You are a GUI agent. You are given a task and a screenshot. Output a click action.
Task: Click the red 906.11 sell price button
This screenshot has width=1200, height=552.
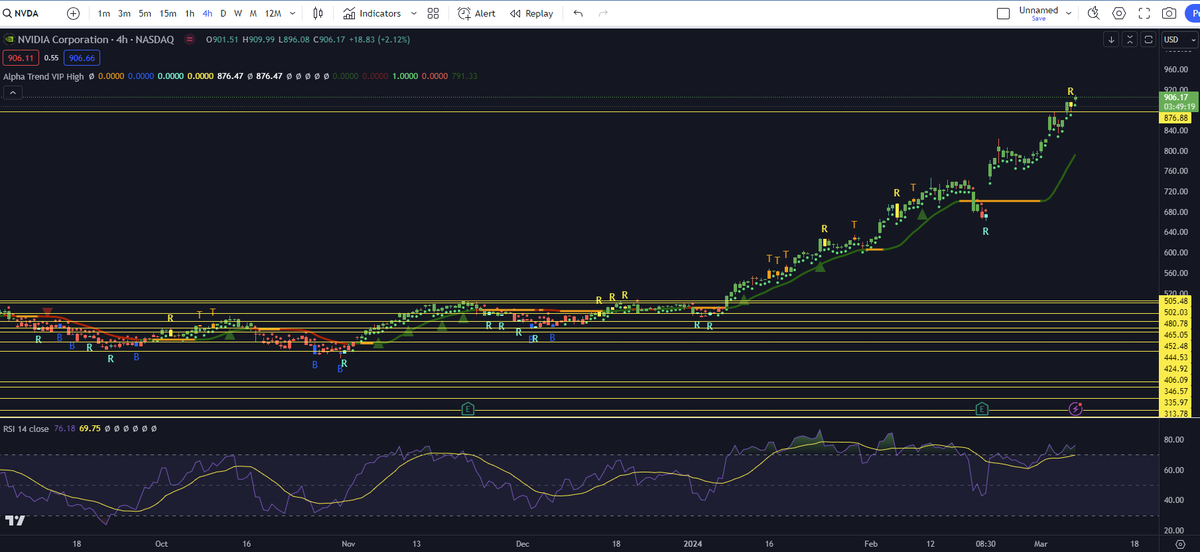pos(19,58)
